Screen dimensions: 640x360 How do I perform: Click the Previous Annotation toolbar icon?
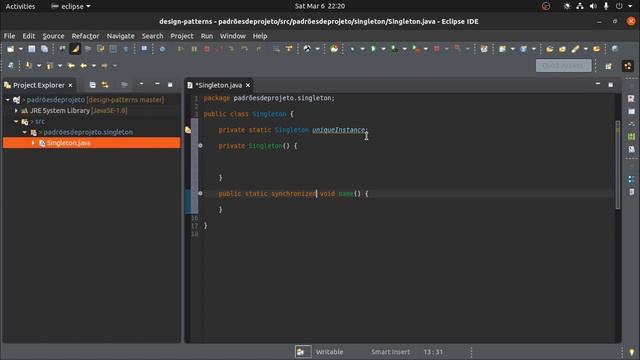(x=50, y=65)
